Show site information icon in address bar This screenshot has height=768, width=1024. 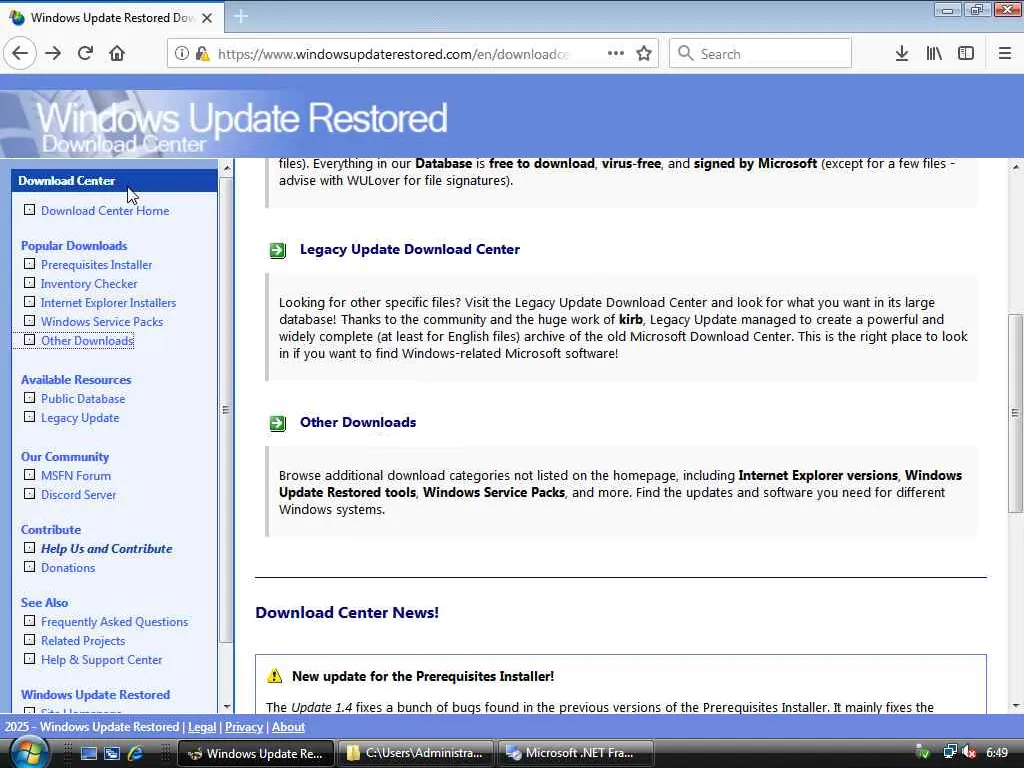click(182, 54)
